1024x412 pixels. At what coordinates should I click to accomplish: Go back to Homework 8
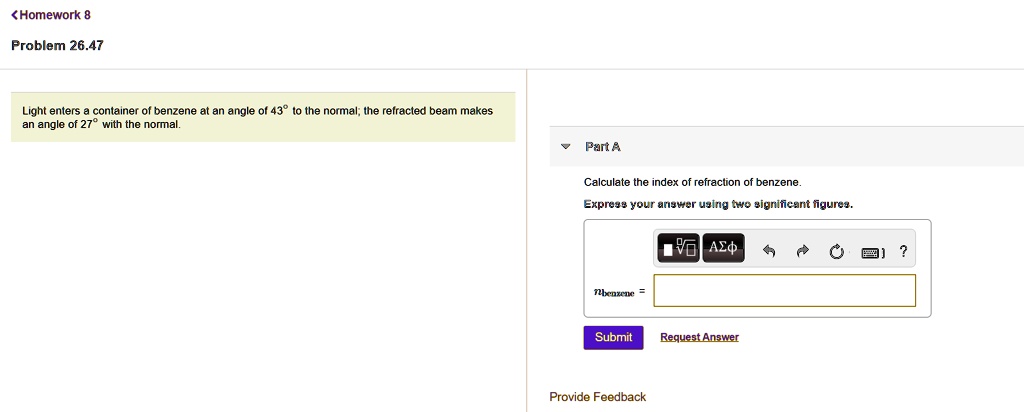click(x=55, y=15)
